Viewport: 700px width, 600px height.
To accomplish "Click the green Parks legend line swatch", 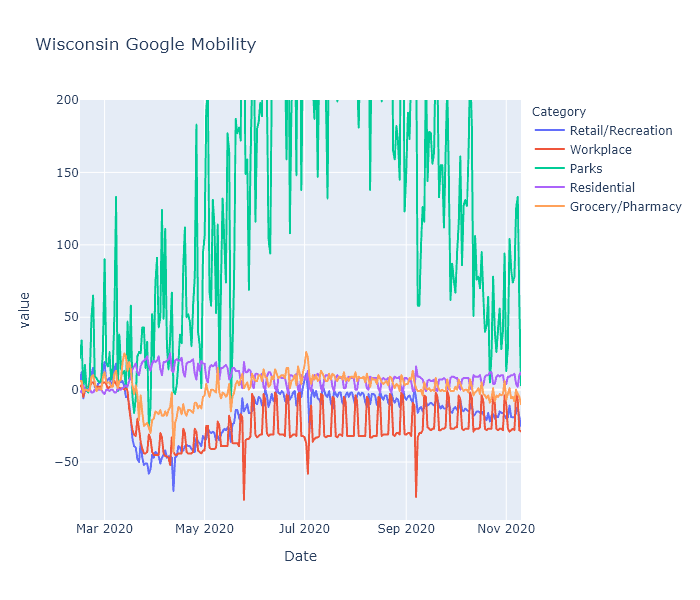I will point(550,168).
